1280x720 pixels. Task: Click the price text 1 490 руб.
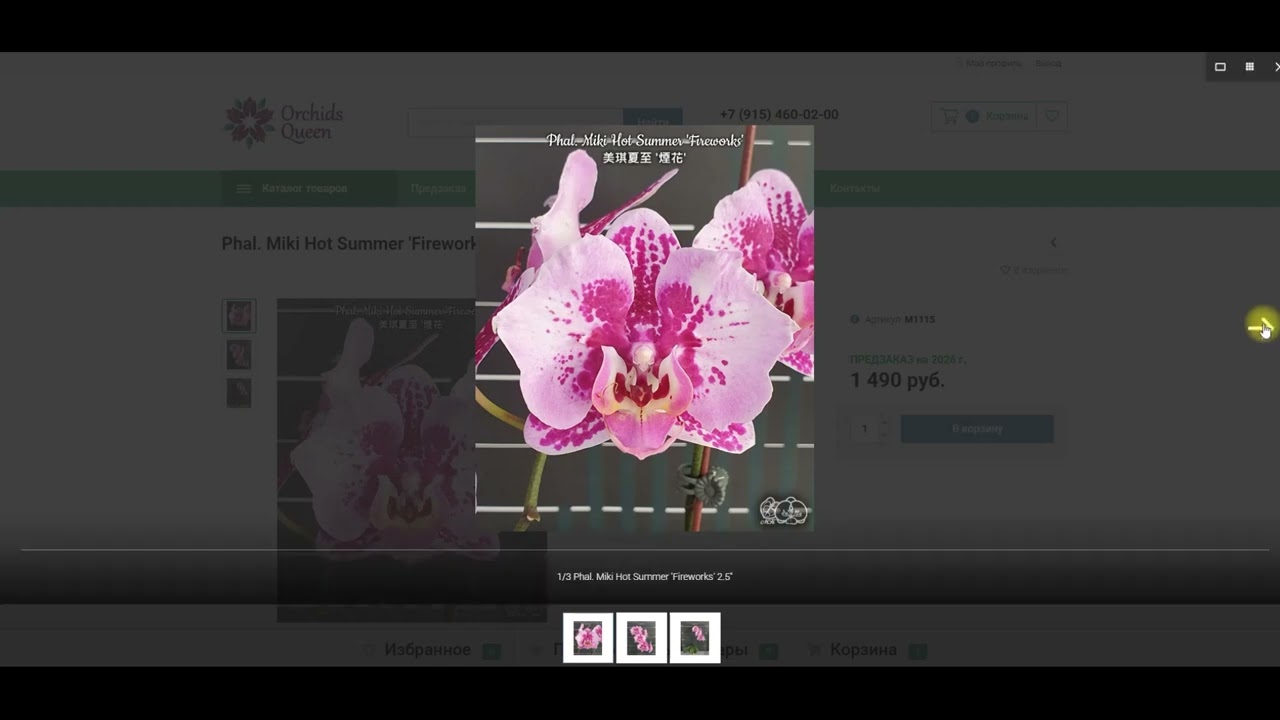[x=897, y=381]
